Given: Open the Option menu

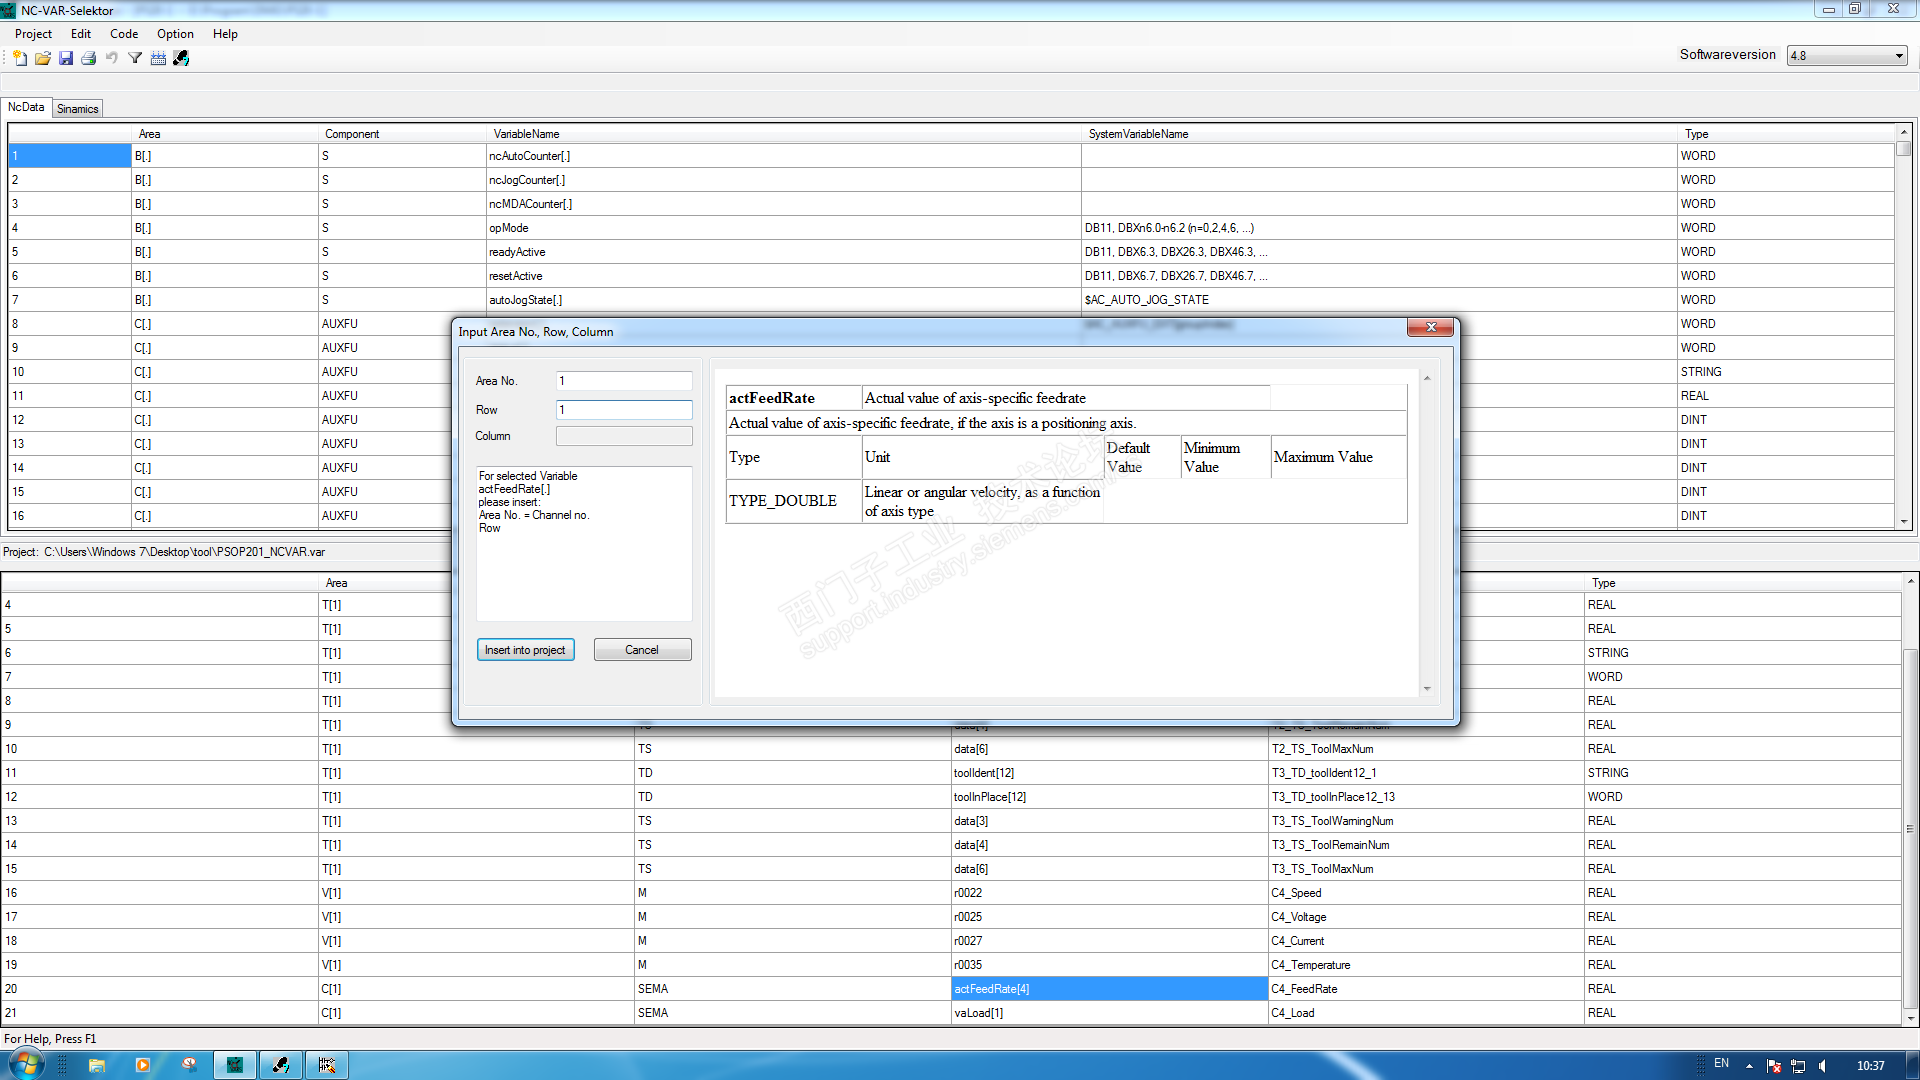Looking at the screenshot, I should [175, 34].
